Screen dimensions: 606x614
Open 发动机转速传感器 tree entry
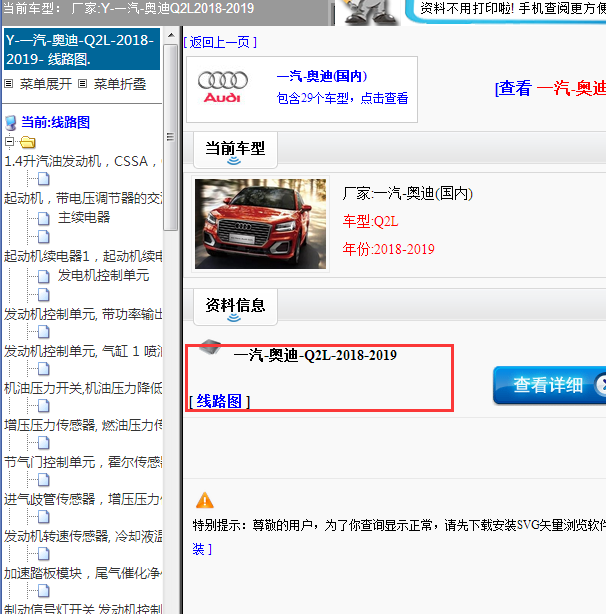(x=83, y=536)
